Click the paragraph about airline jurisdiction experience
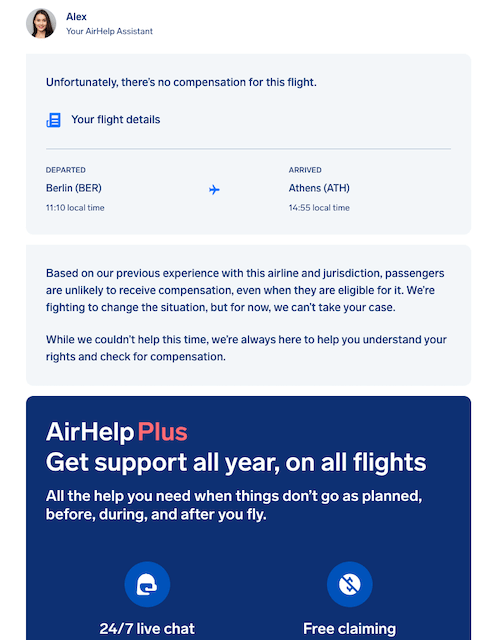The width and height of the screenshot is (482, 640). pos(245,290)
